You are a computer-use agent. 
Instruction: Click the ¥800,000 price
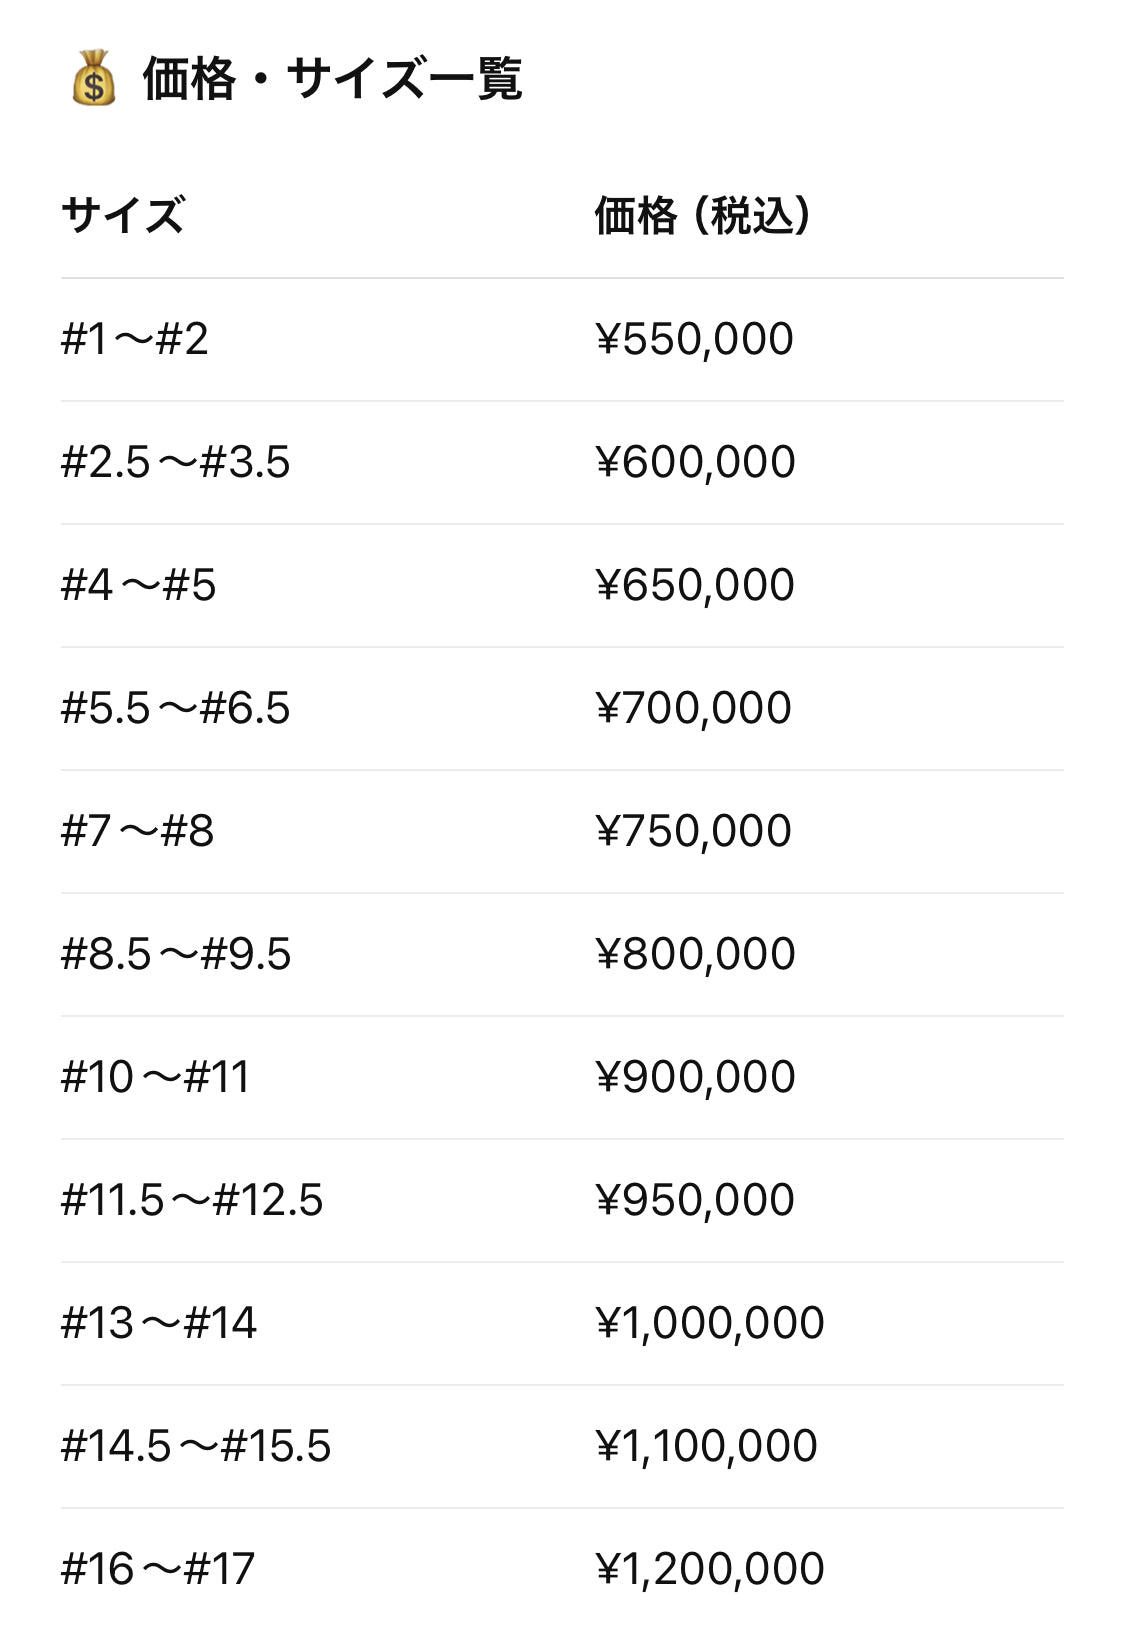pos(695,954)
